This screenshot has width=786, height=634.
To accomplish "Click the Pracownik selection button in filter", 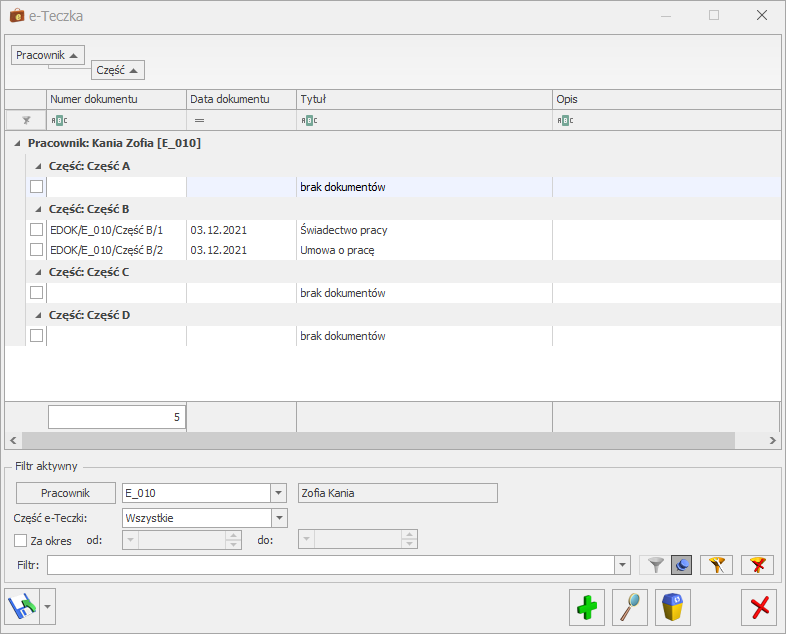I will 66,493.
